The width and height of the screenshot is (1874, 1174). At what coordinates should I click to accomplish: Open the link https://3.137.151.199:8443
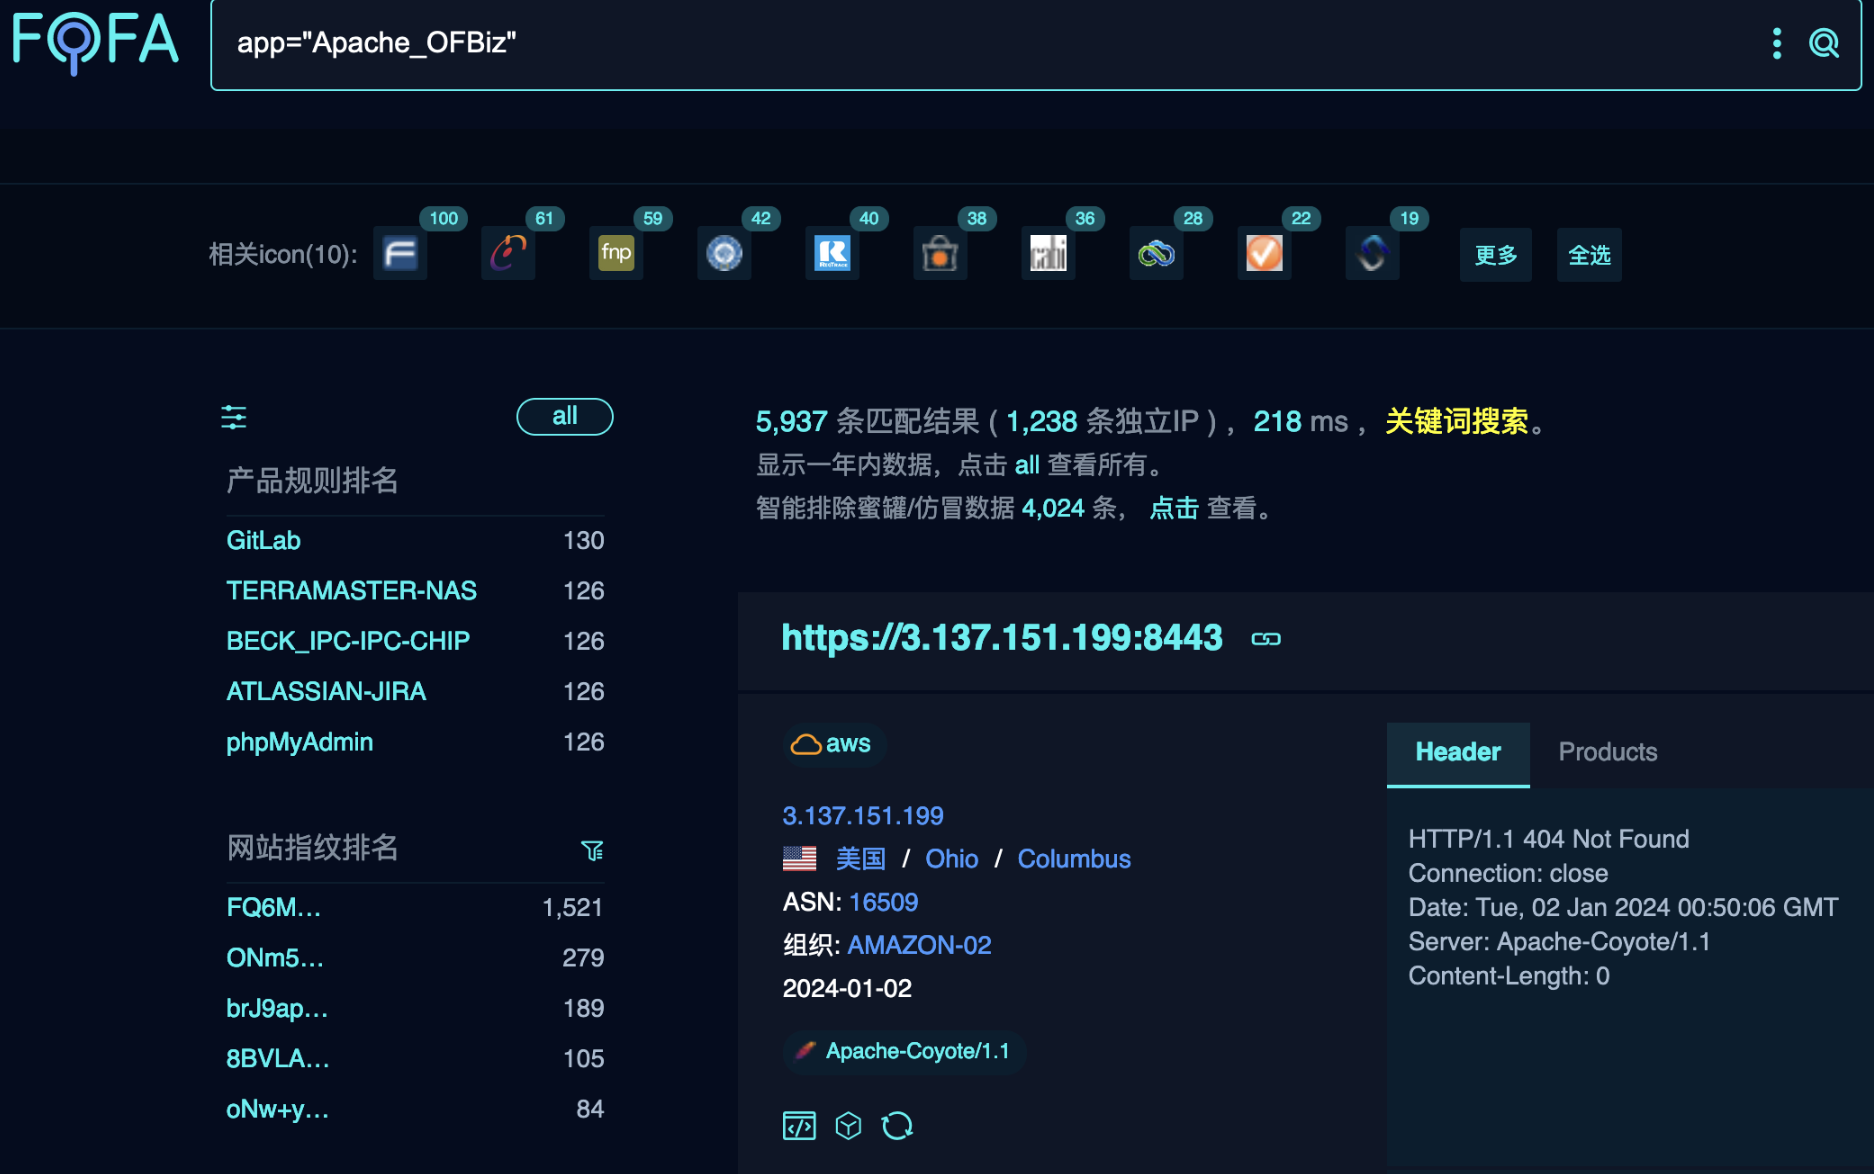click(x=1001, y=637)
